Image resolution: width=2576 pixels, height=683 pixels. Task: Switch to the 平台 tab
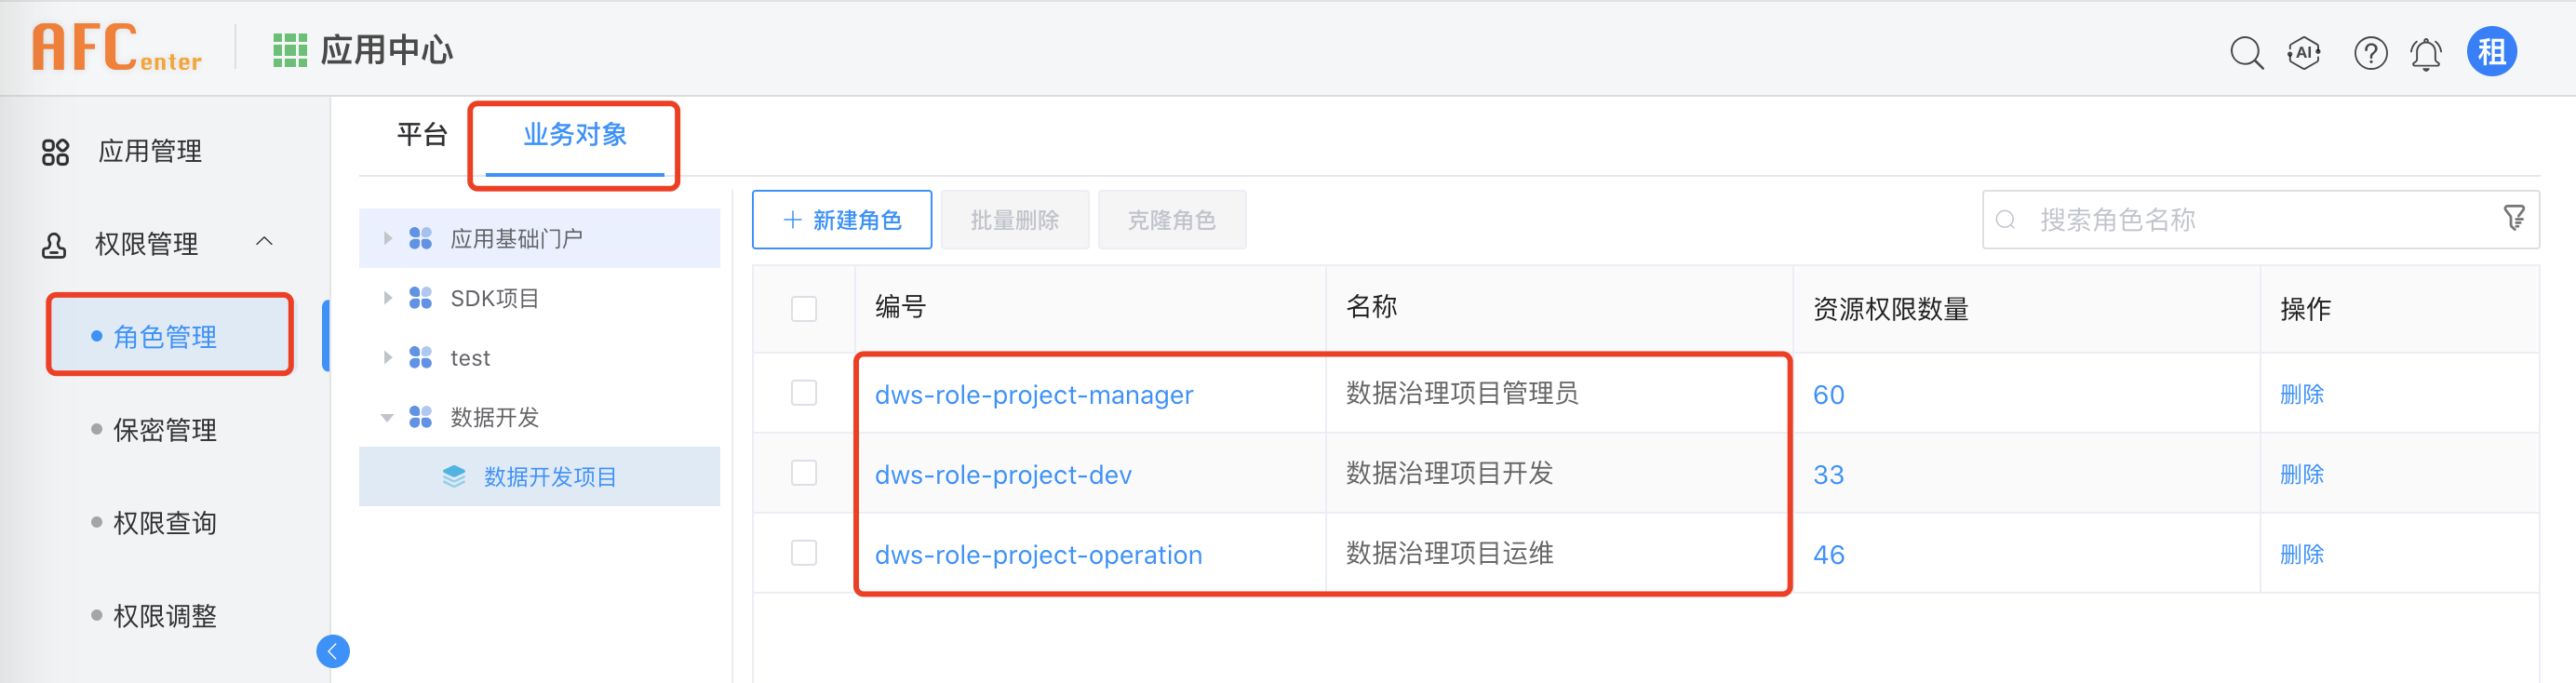pos(422,135)
